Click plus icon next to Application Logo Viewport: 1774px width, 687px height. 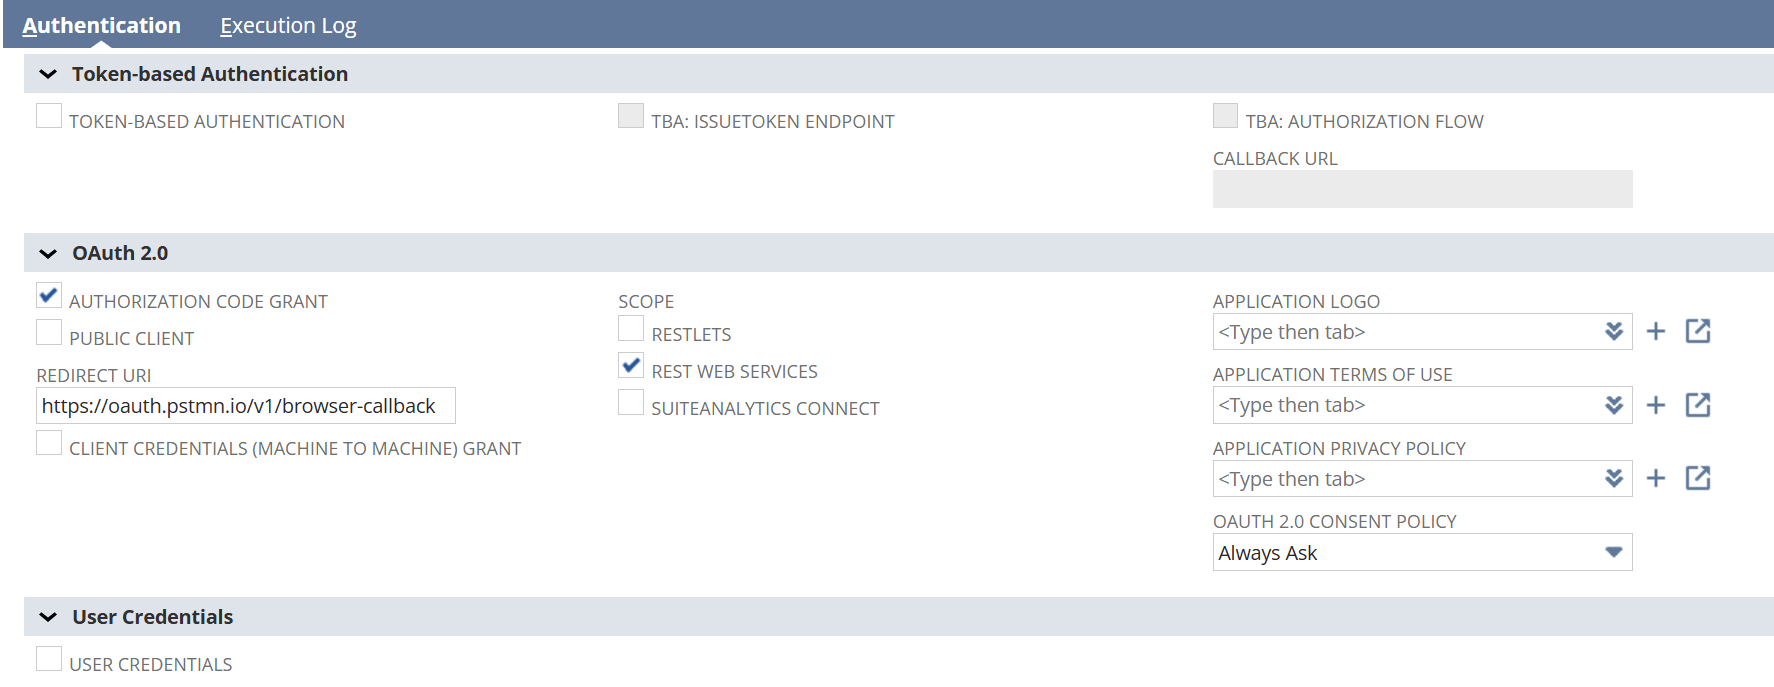[1656, 332]
